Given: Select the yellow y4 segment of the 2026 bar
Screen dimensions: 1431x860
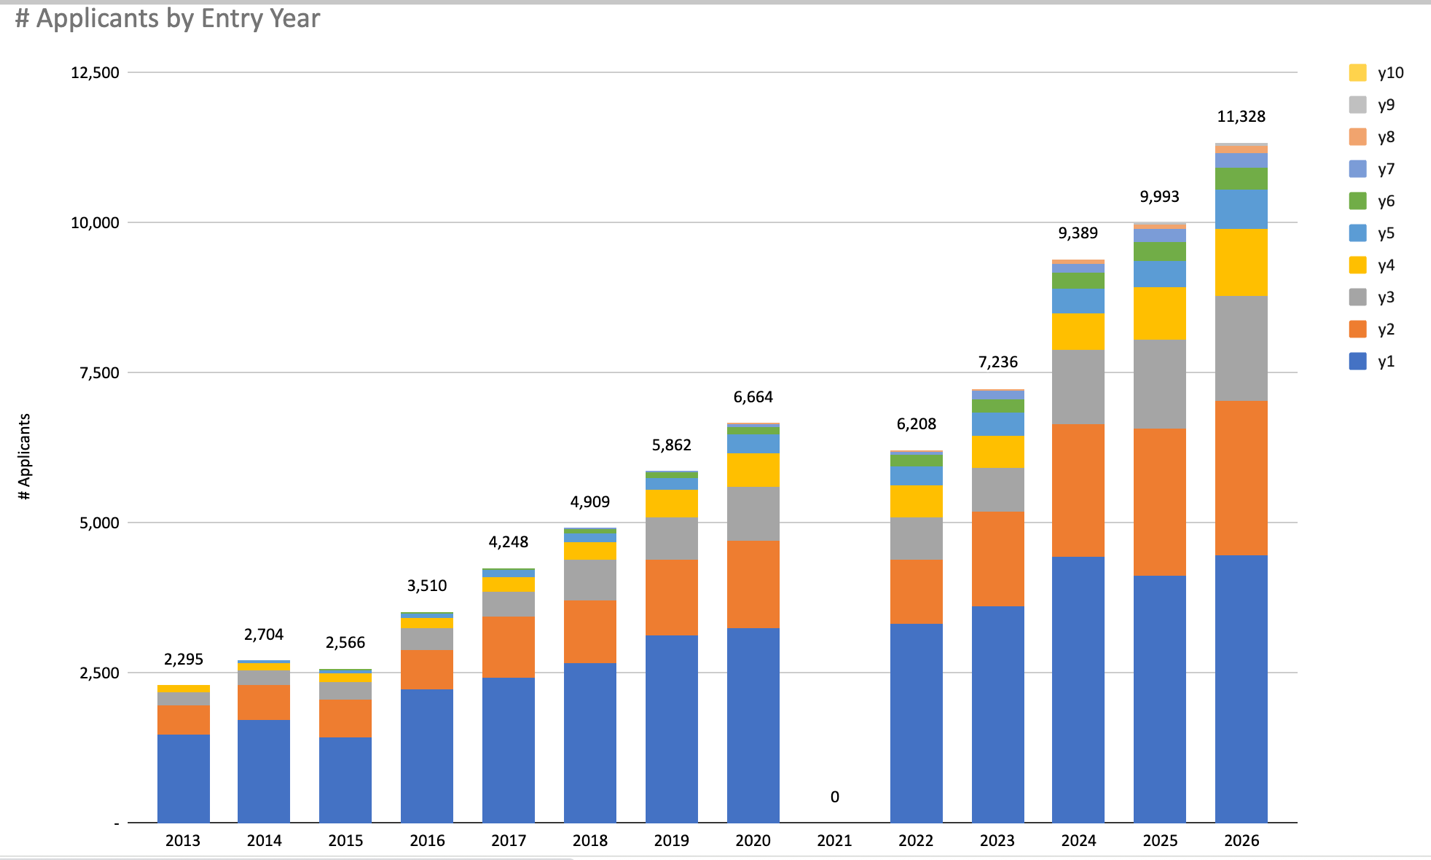Looking at the screenshot, I should click(x=1241, y=263).
